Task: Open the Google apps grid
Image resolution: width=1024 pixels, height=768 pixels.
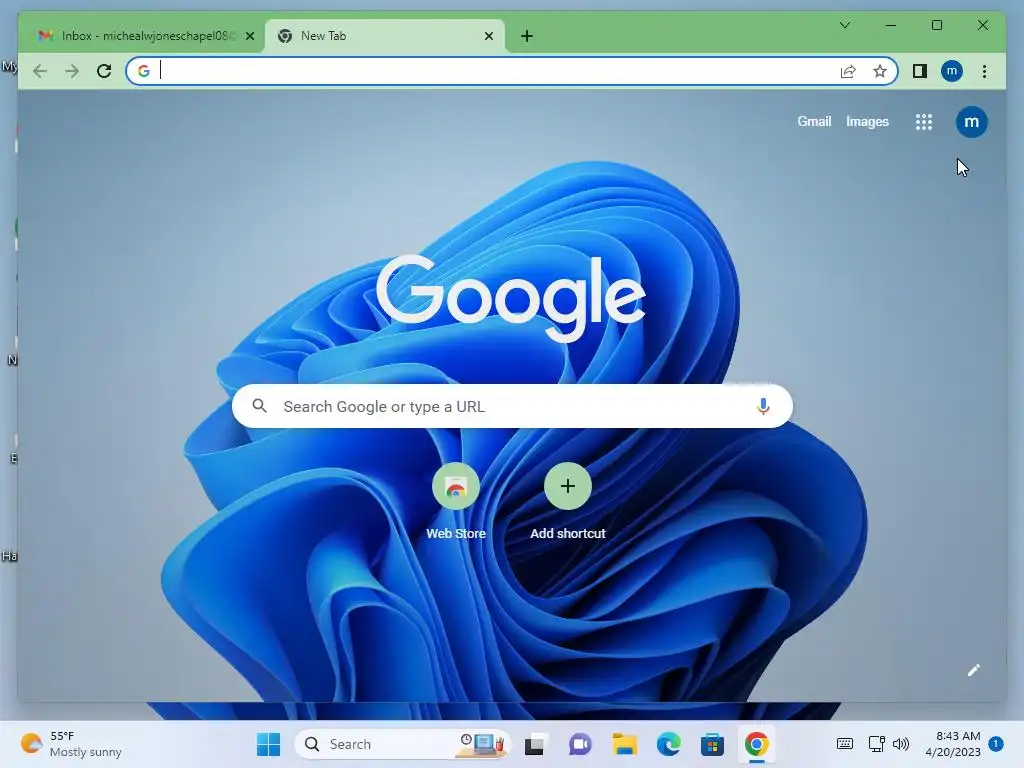Action: 923,122
